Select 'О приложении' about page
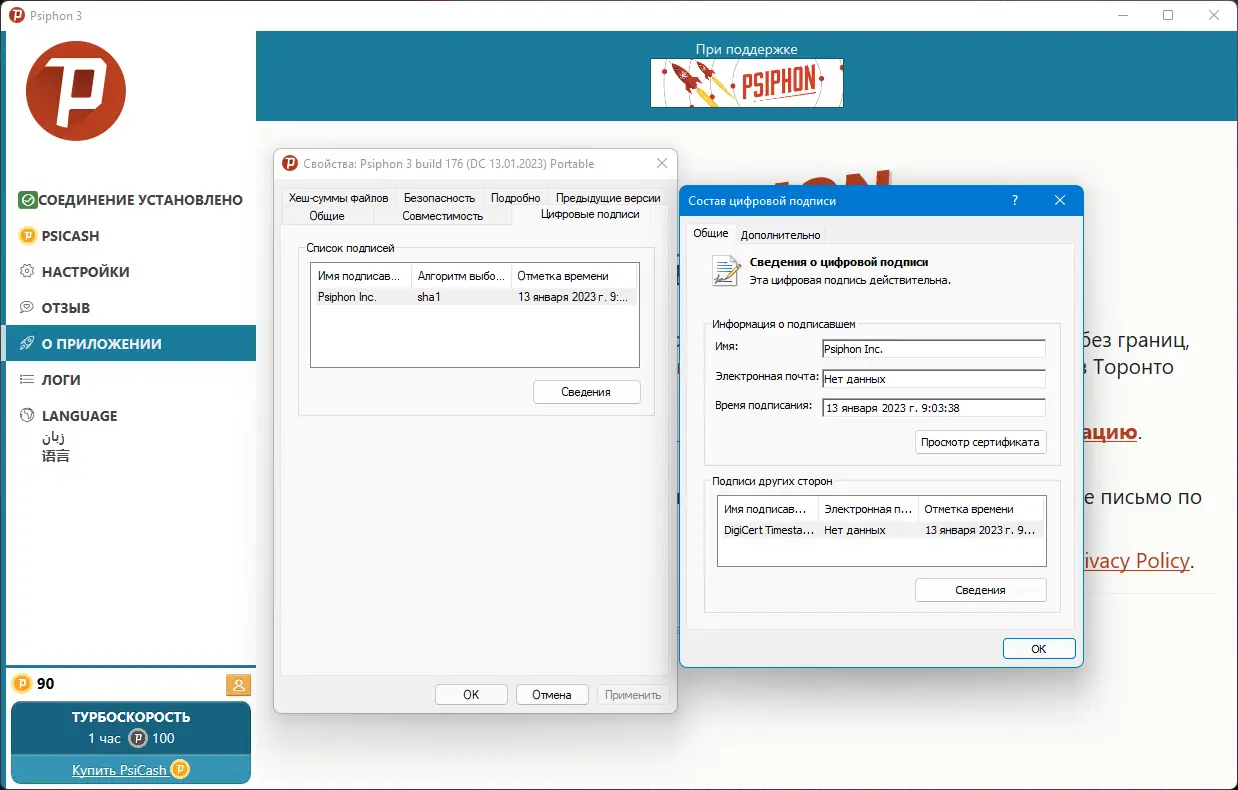This screenshot has height=790, width=1238. click(x=131, y=343)
